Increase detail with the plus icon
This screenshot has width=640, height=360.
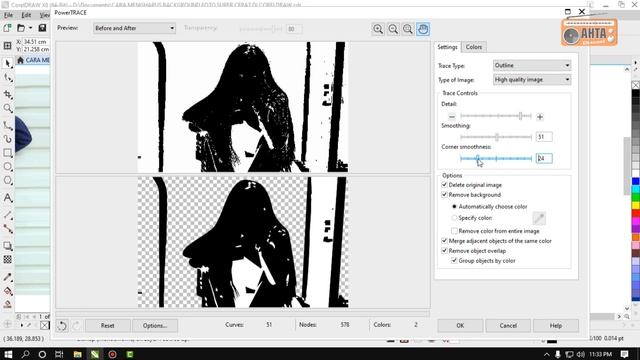540,117
